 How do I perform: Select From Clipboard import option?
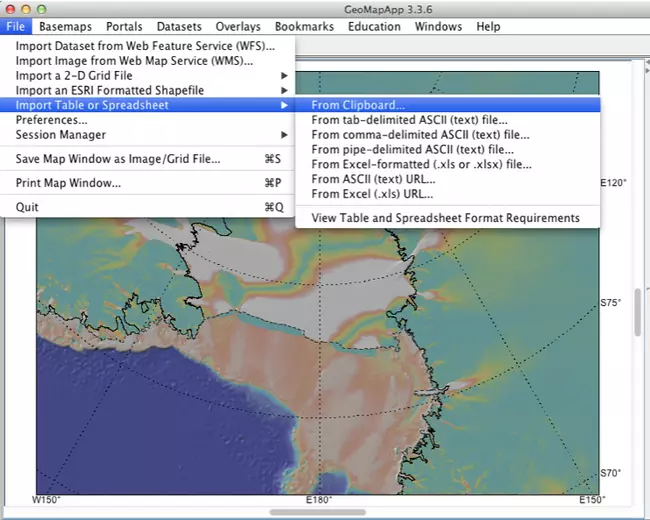click(x=358, y=105)
